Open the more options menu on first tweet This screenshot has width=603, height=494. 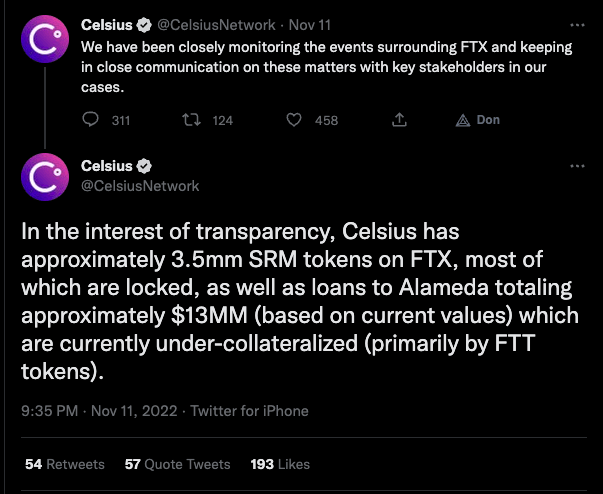click(x=577, y=22)
